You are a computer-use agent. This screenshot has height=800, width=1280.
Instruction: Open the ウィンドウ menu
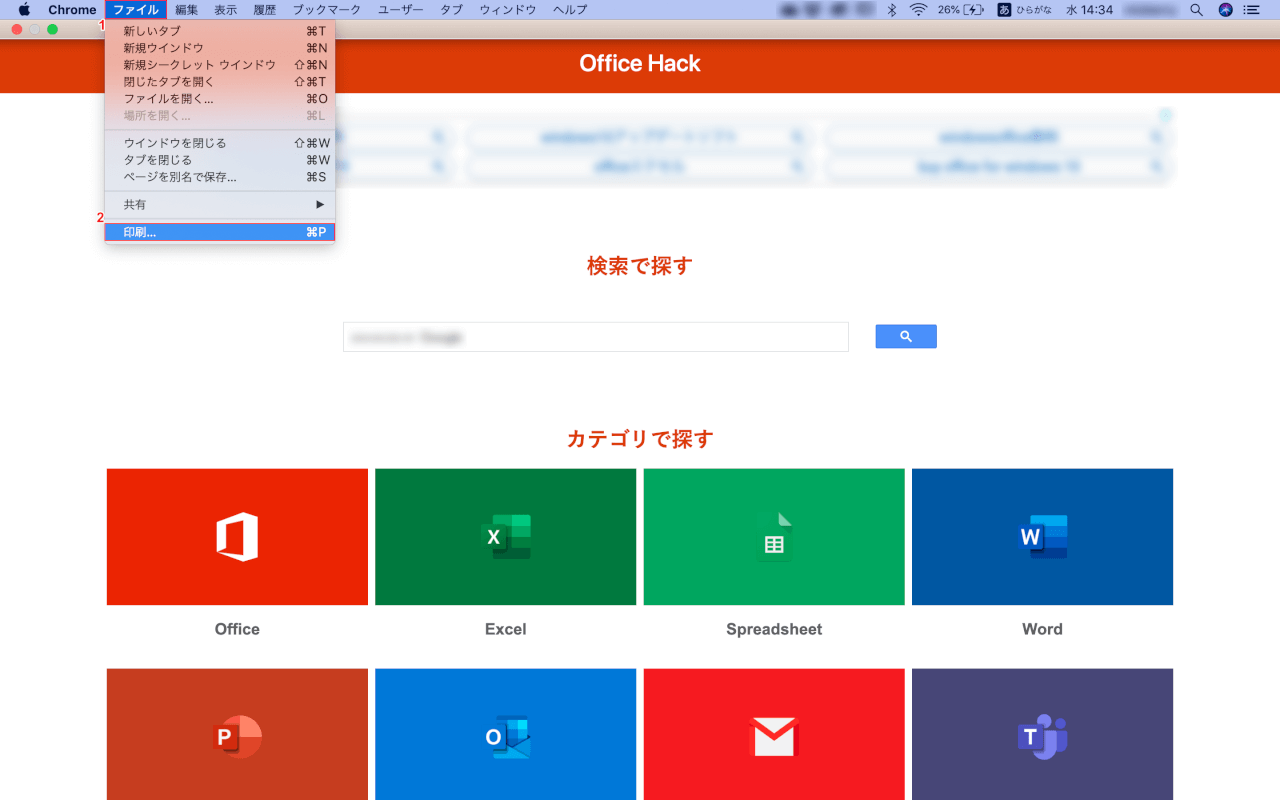pos(508,10)
